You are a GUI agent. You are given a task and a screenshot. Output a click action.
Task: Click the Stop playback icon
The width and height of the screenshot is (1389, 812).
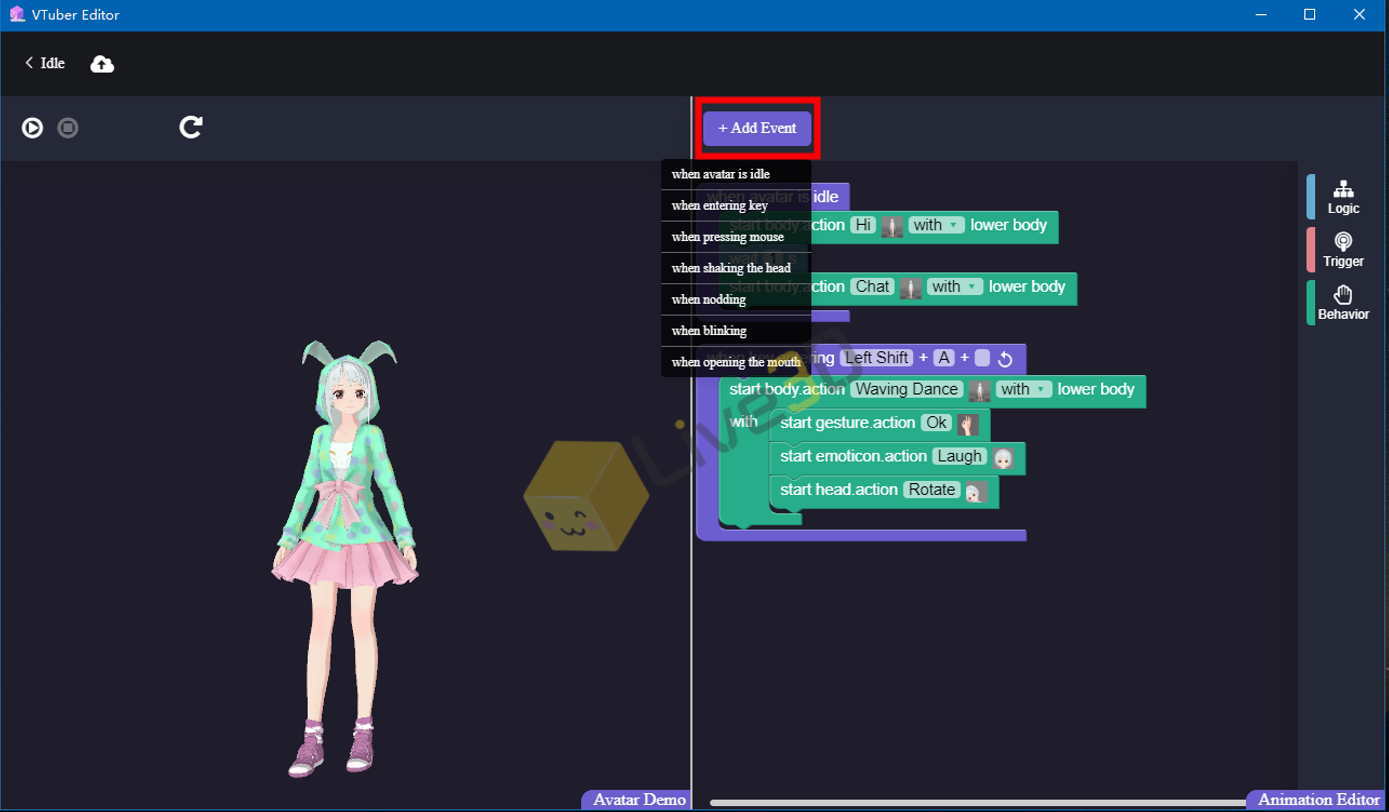[x=67, y=127]
